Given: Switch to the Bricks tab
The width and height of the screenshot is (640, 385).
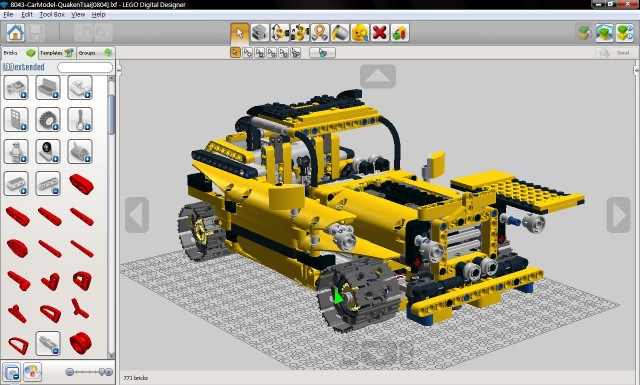Looking at the screenshot, I should pyautogui.click(x=19, y=53).
